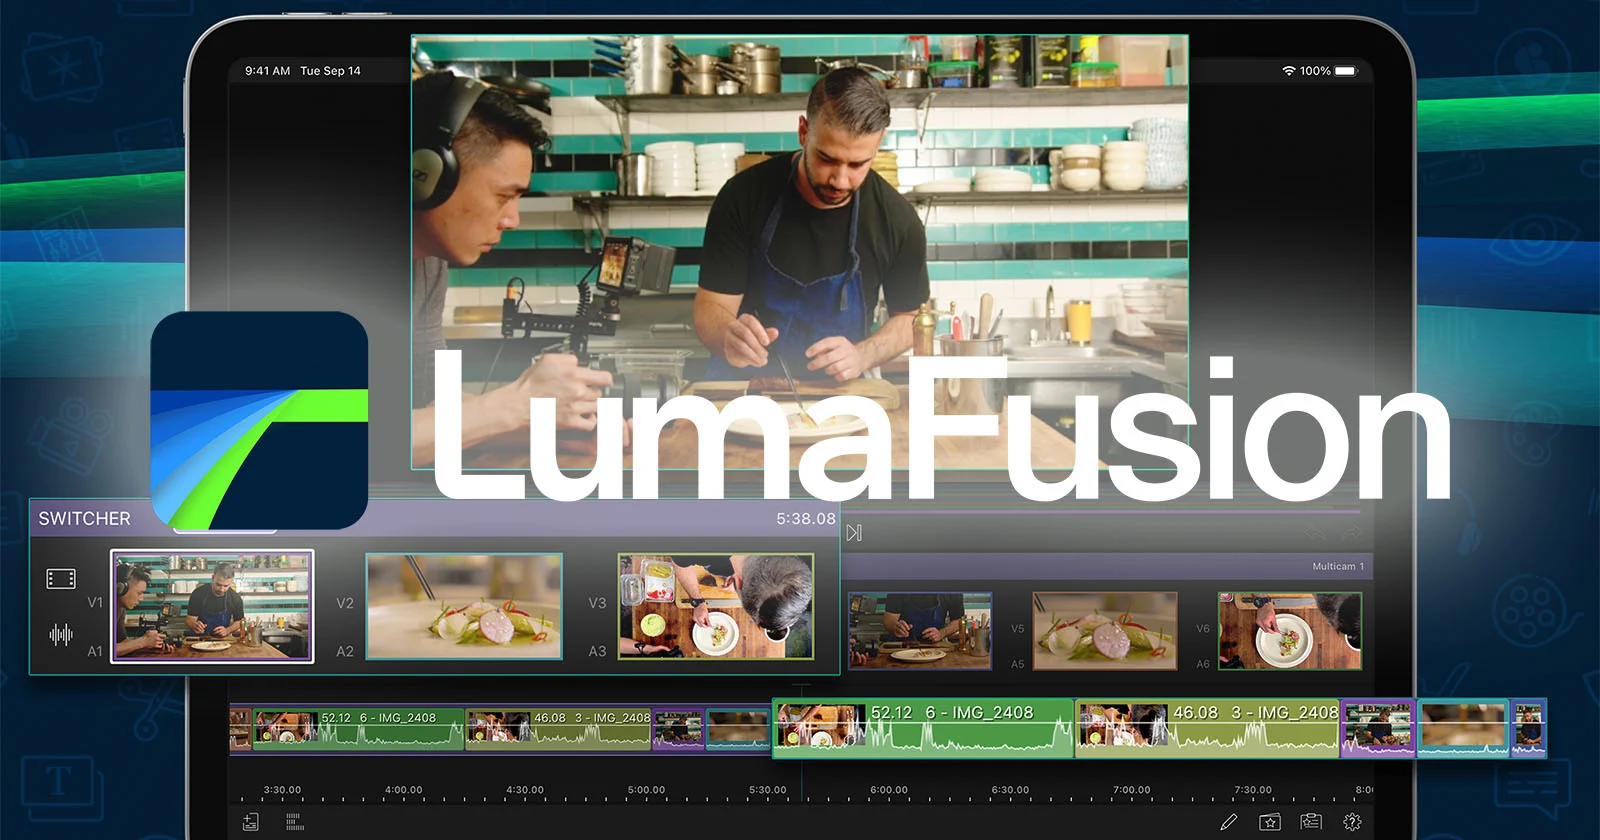The height and width of the screenshot is (840, 1600).
Task: Select the V3 overhead angle thumbnail
Action: (x=716, y=606)
